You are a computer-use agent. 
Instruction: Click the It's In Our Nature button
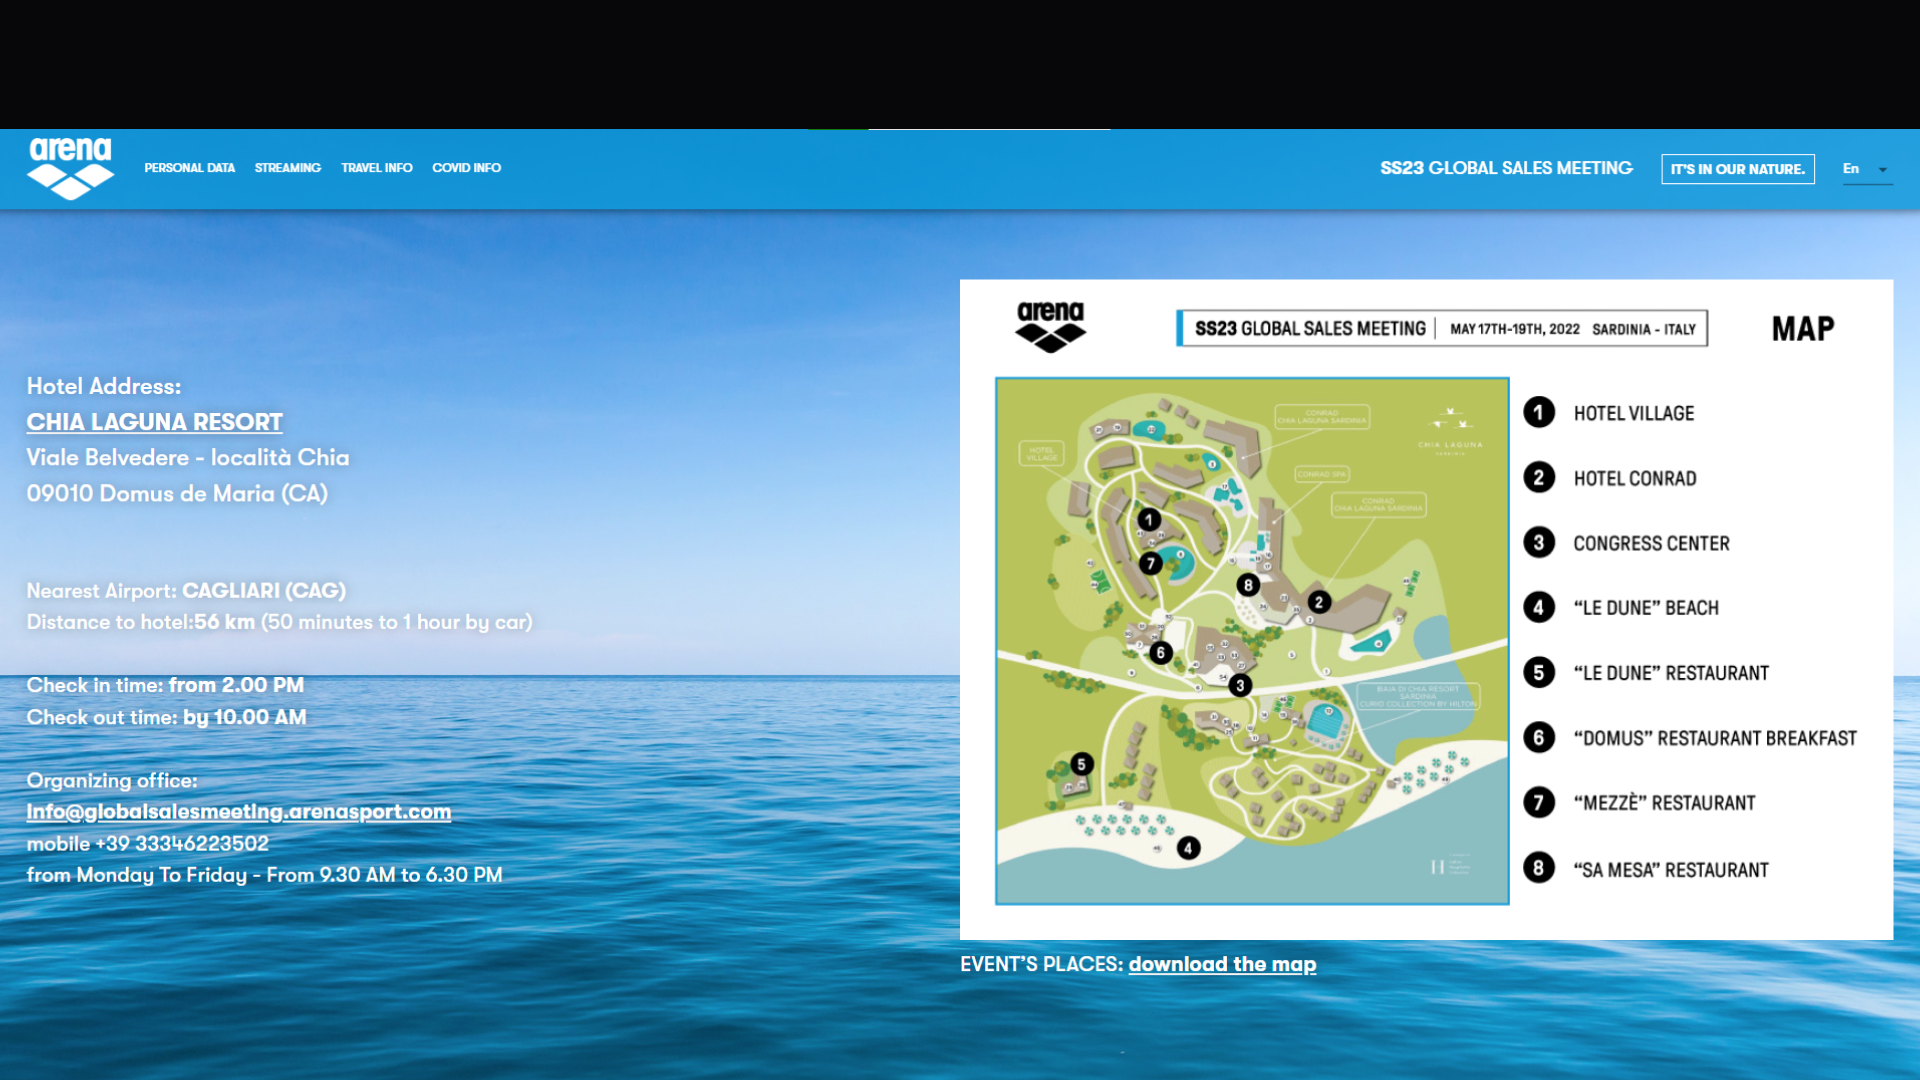[1738, 169]
